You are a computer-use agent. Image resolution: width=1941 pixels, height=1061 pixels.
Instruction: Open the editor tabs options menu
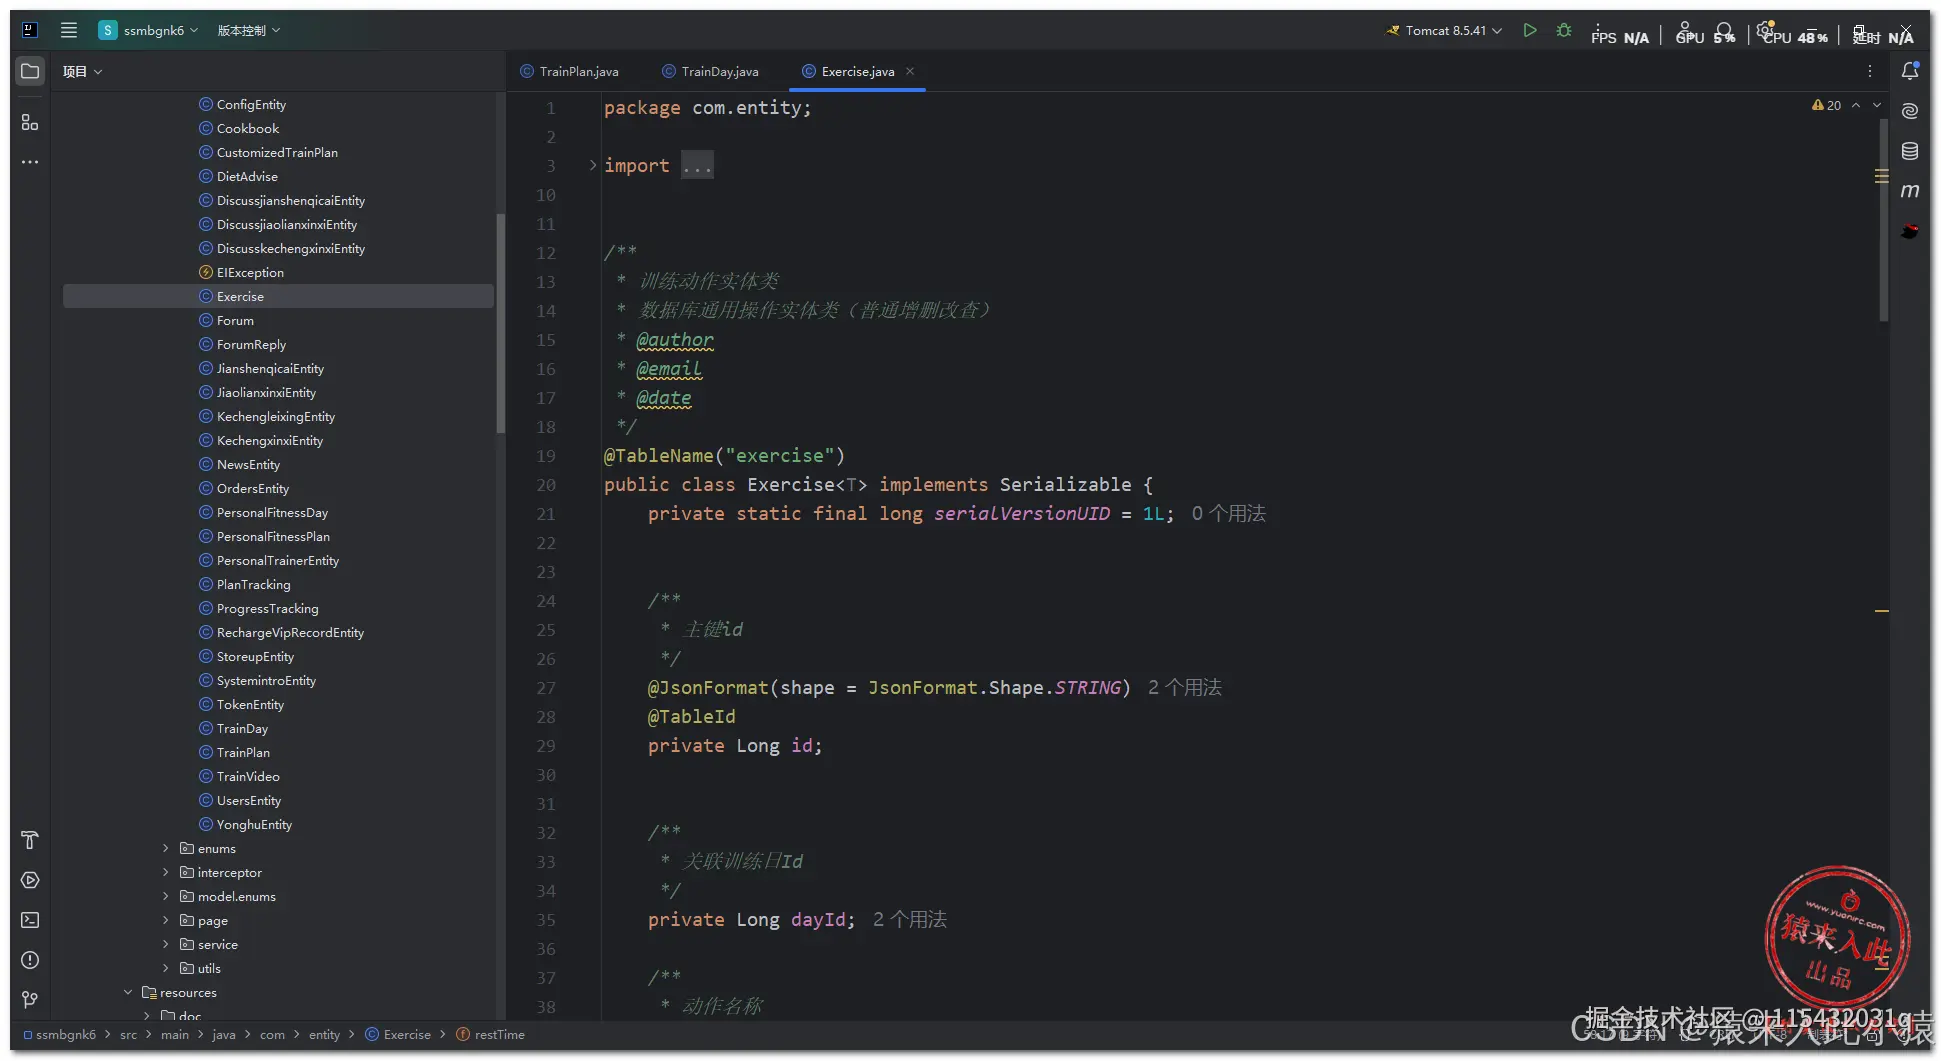coord(1870,71)
